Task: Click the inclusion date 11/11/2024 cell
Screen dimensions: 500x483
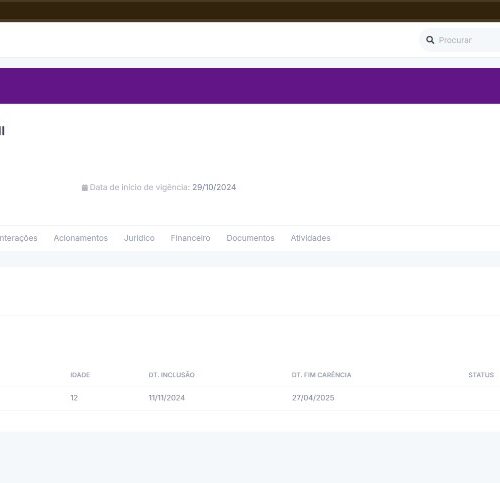Action: pos(167,398)
